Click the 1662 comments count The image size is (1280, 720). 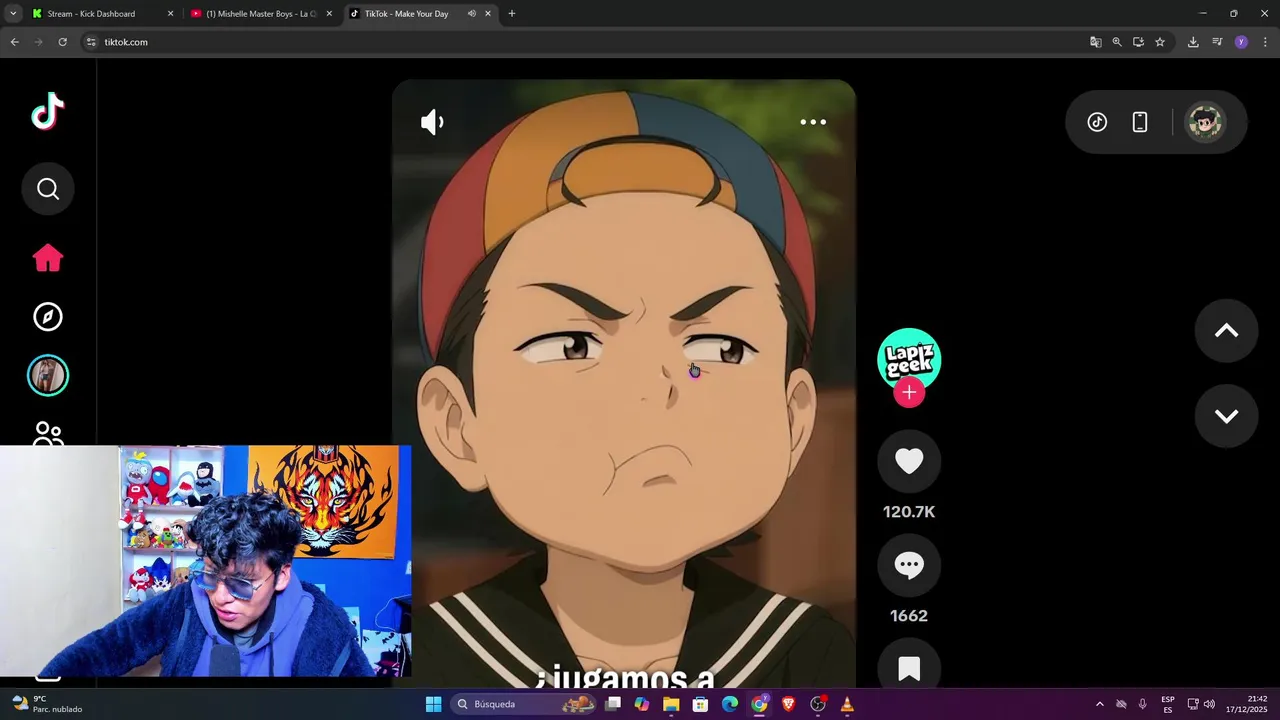click(909, 616)
